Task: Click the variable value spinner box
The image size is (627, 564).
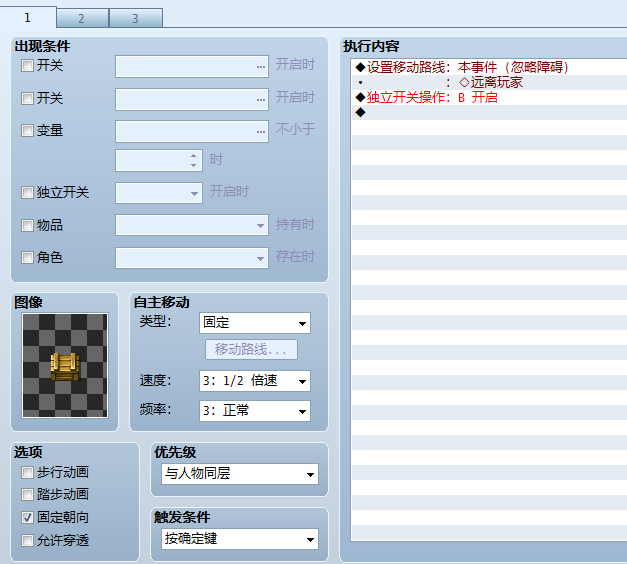Action: click(x=159, y=160)
